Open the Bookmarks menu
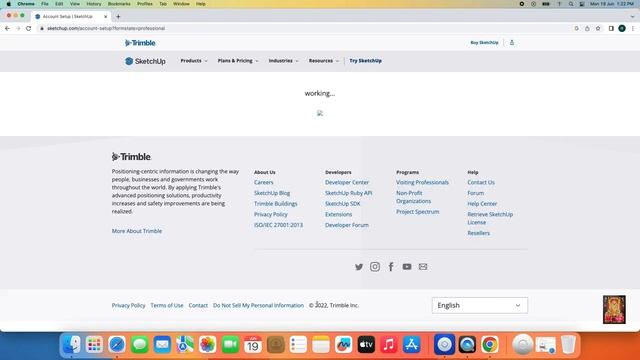This screenshot has height=360, width=640. coord(119,4)
